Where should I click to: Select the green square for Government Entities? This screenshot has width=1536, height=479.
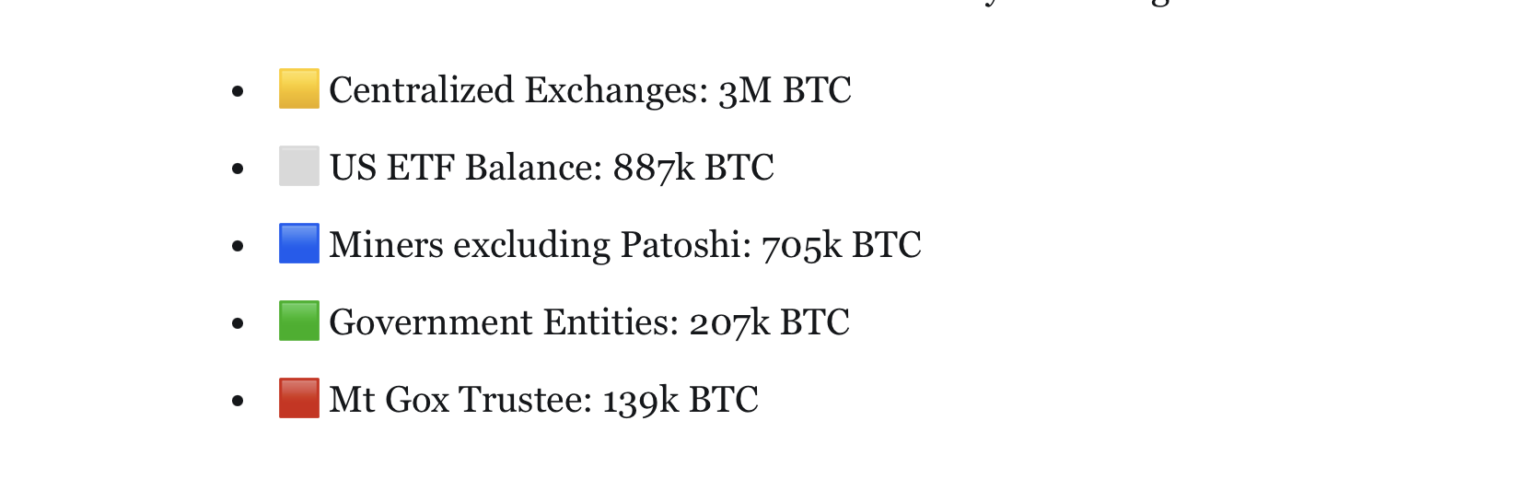click(x=299, y=320)
